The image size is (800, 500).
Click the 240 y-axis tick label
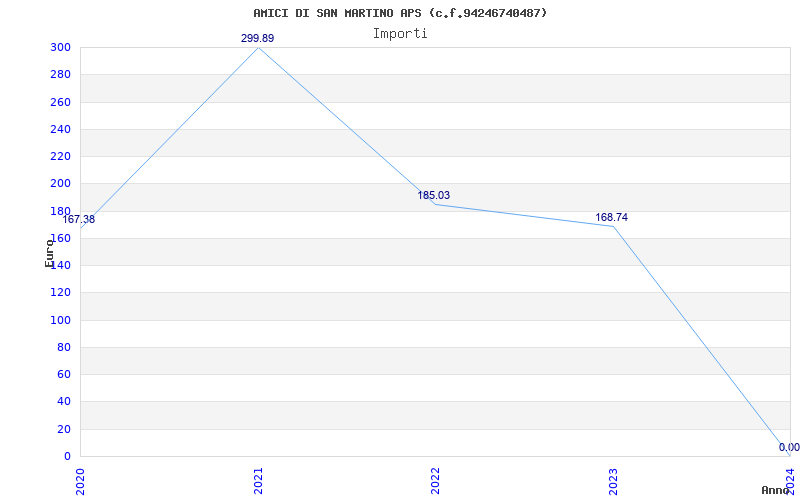pos(60,129)
